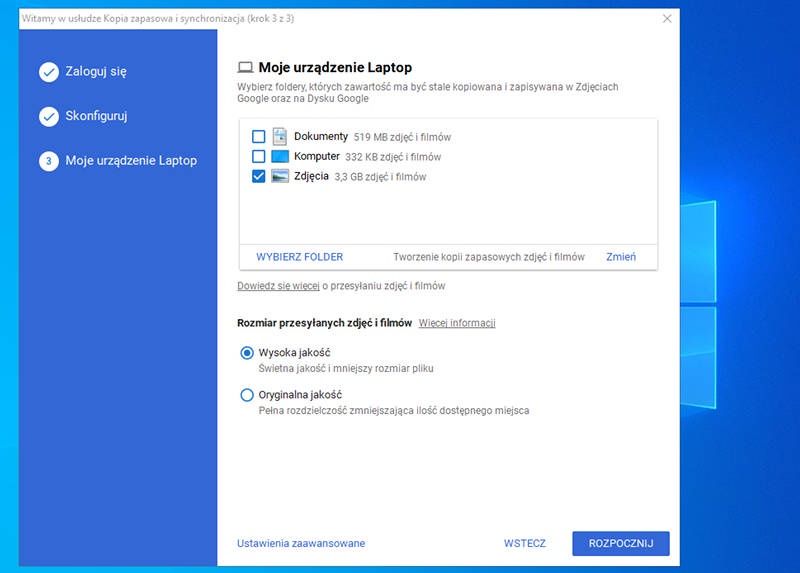
Task: Uncheck the Zdjęcia folder checkbox
Action: pyautogui.click(x=259, y=177)
